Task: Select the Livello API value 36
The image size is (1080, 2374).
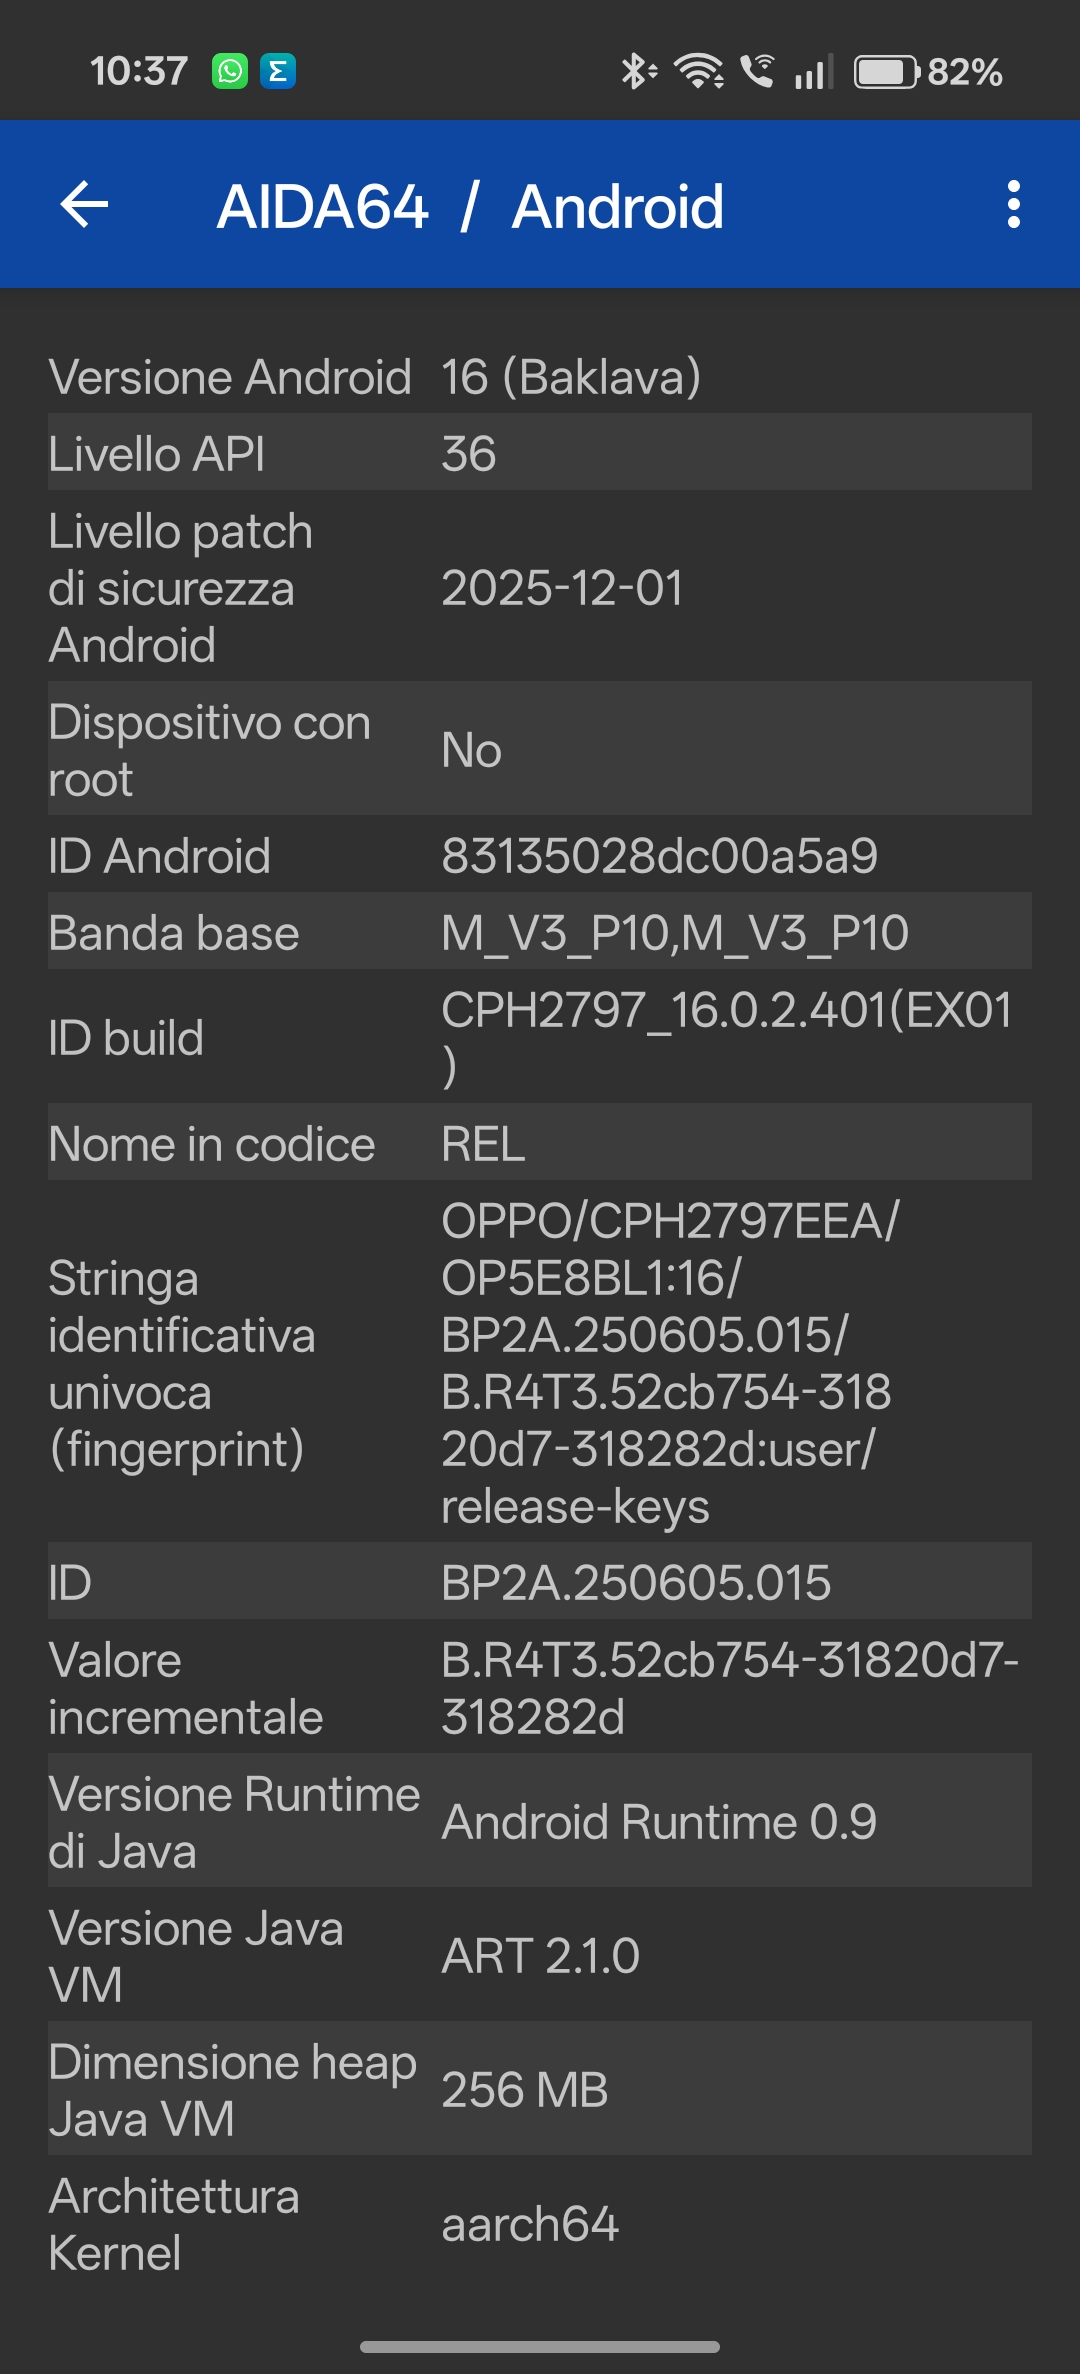Action: pyautogui.click(x=469, y=454)
